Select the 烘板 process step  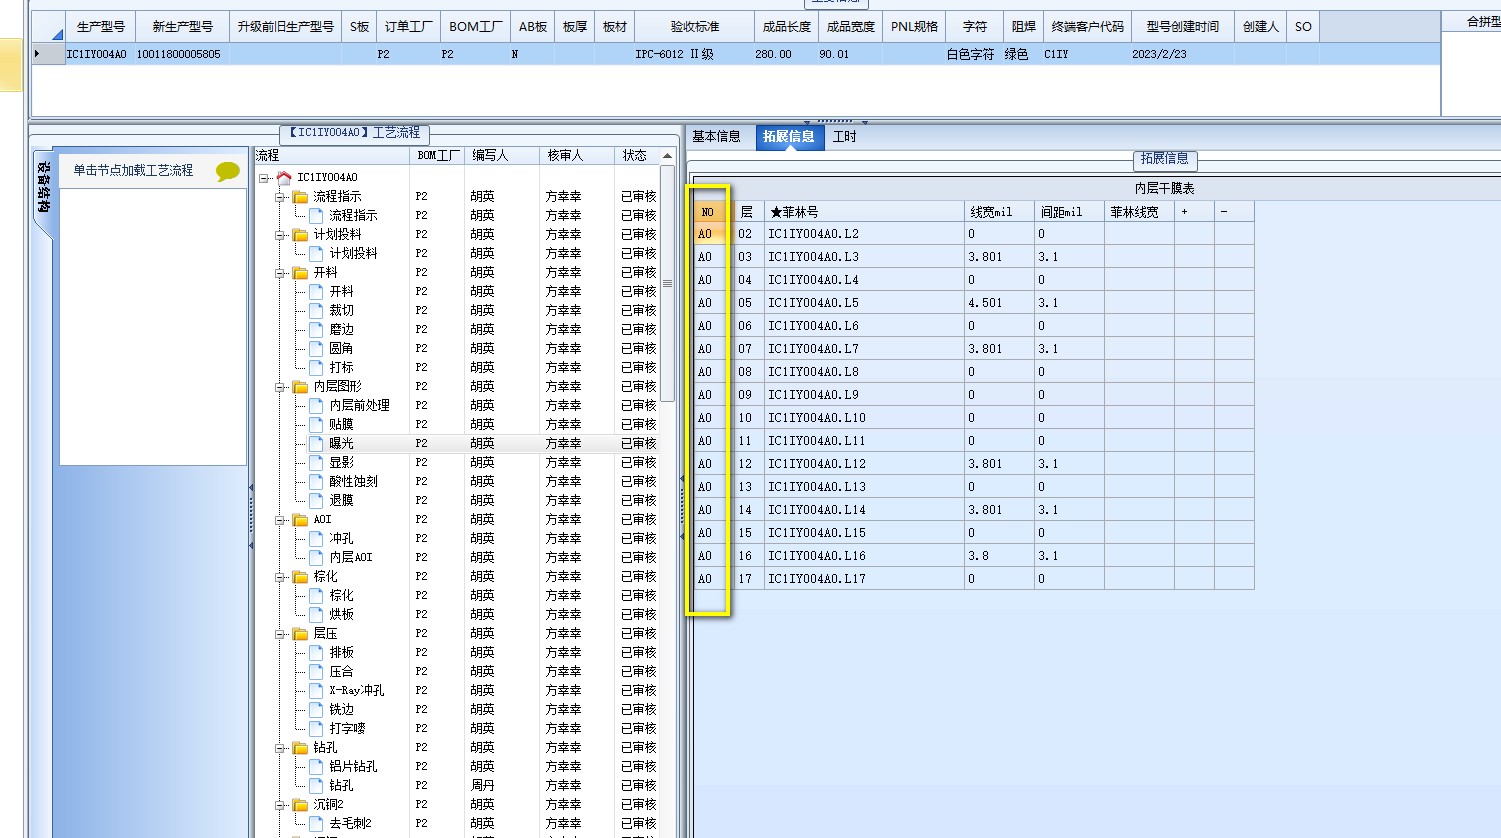coord(341,615)
